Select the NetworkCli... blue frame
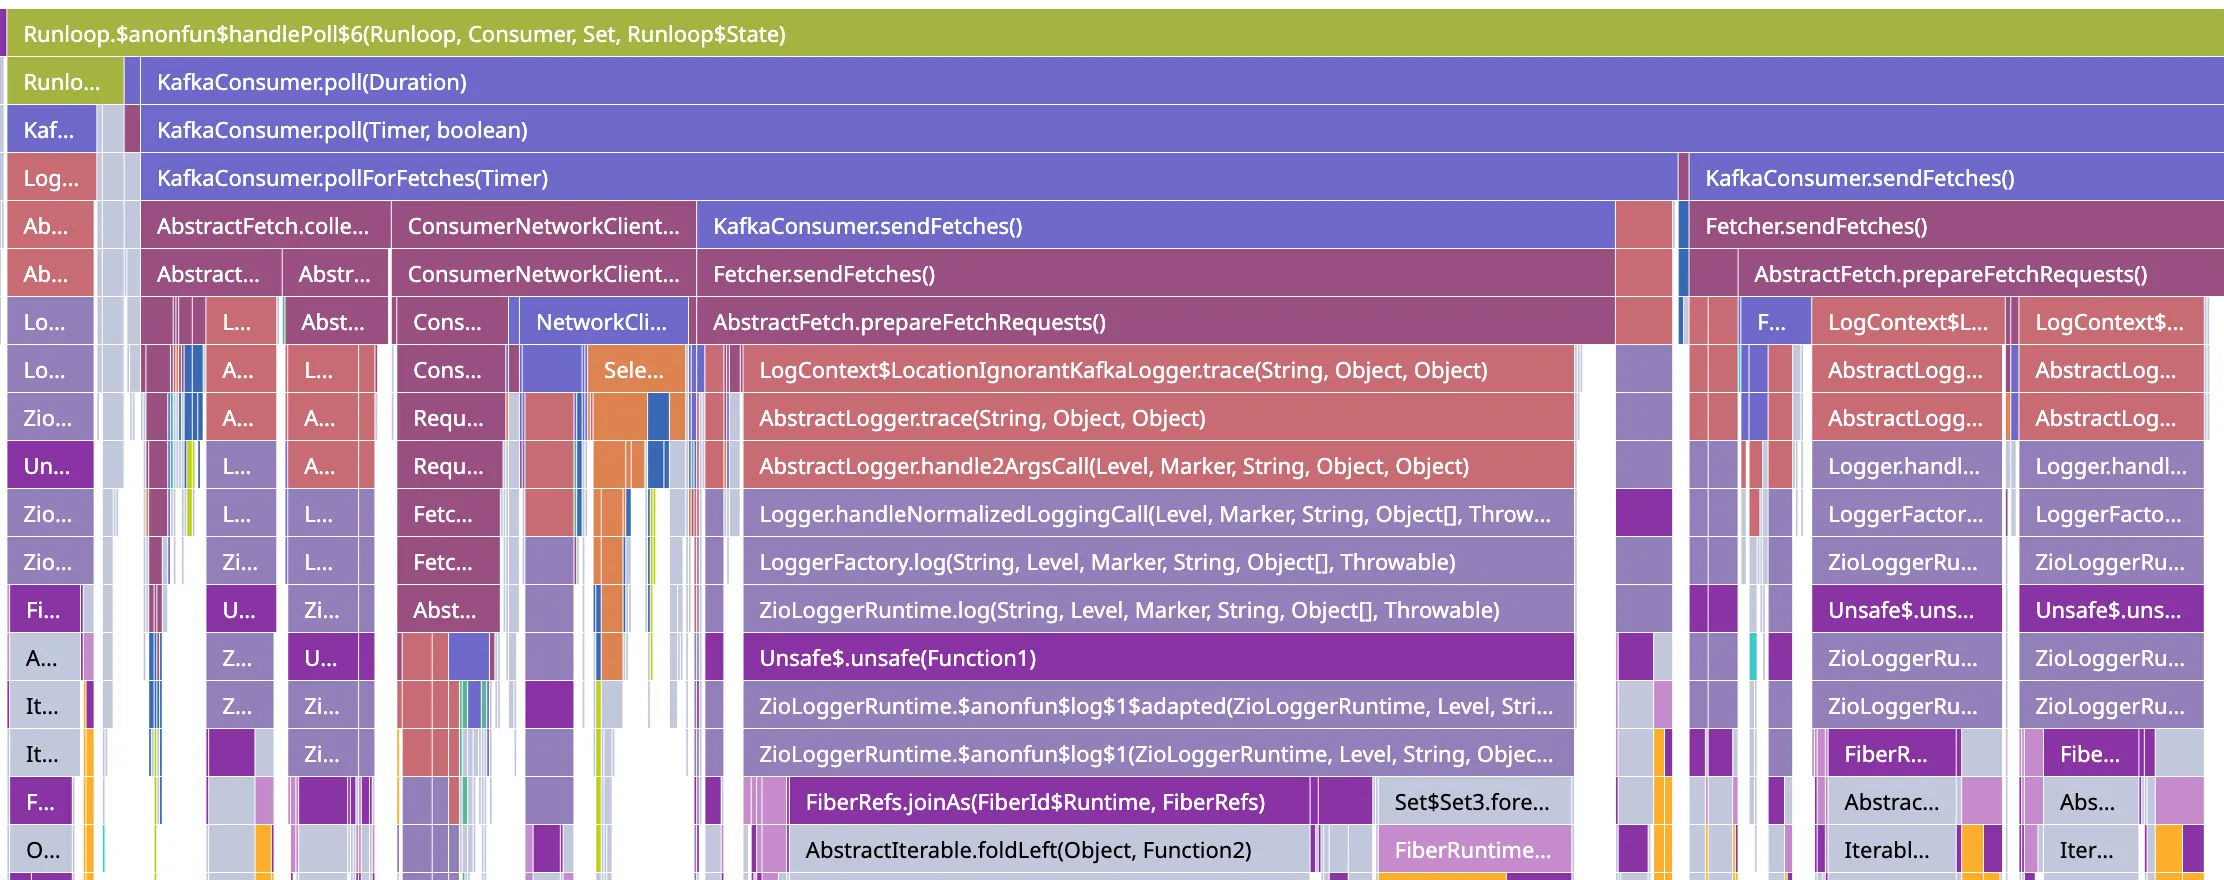Viewport: 2224px width, 880px height. (602, 322)
